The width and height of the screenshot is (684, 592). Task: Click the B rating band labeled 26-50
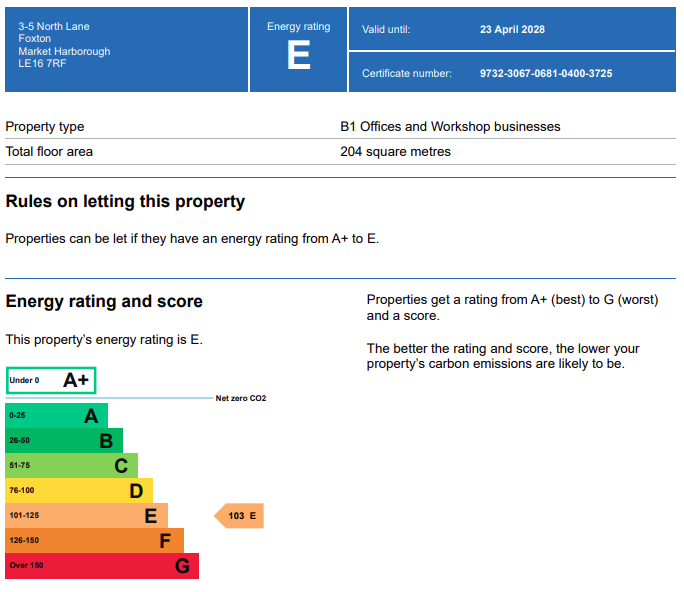[x=64, y=441]
